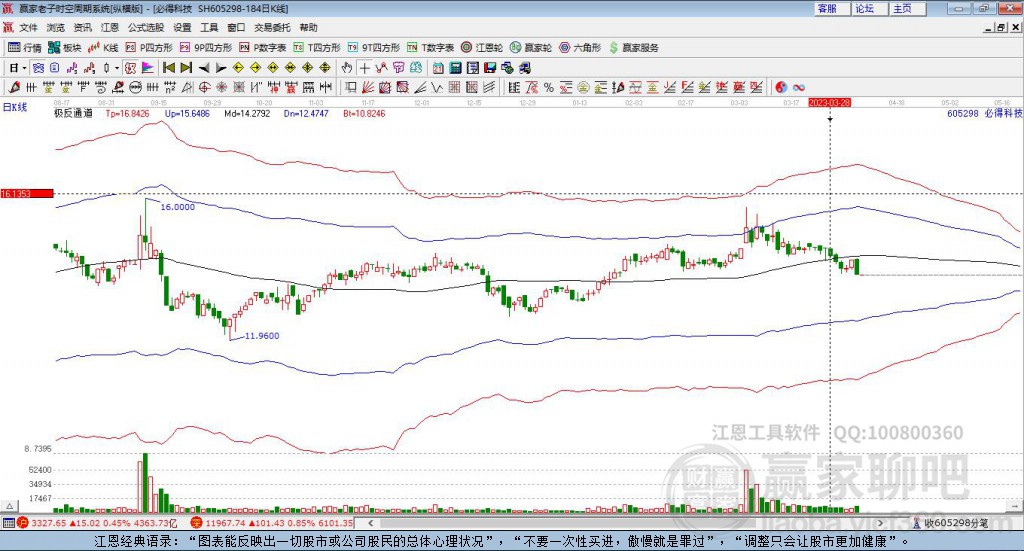Click the floppy disk save icon
This screenshot has width=1024, height=551.
[x=490, y=68]
